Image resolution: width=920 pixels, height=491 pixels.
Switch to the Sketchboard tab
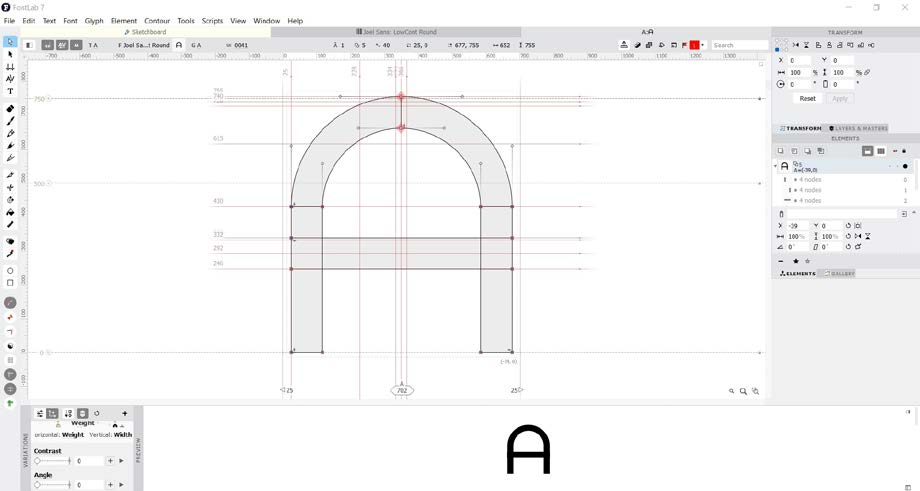coord(145,32)
